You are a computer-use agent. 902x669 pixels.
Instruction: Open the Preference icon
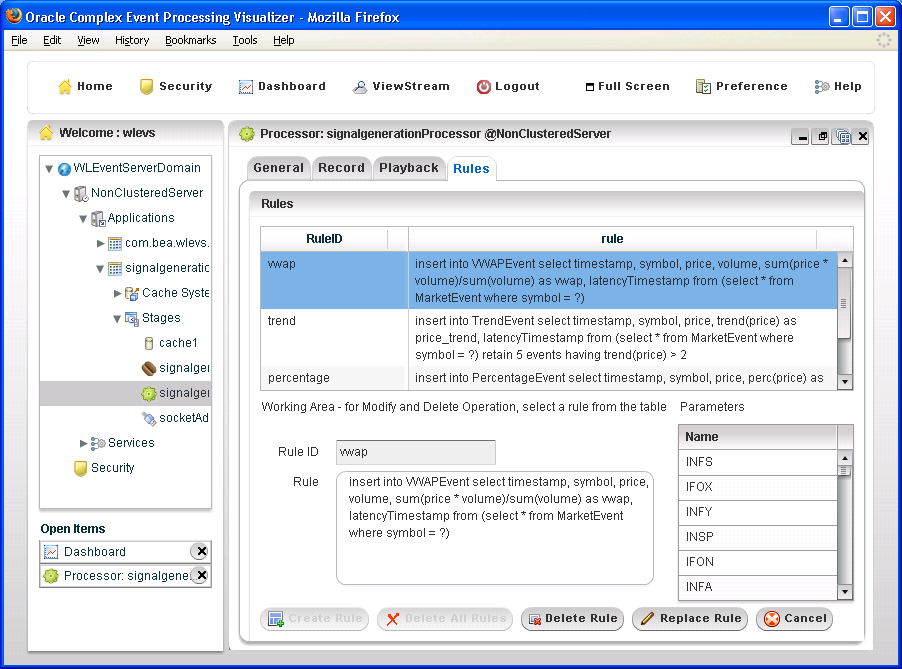coord(703,87)
